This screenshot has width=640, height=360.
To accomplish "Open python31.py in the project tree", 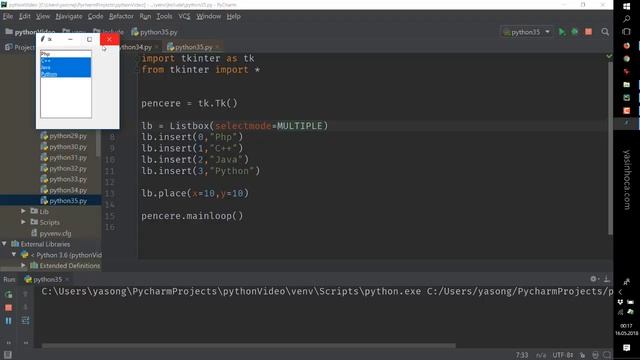I will [x=68, y=157].
